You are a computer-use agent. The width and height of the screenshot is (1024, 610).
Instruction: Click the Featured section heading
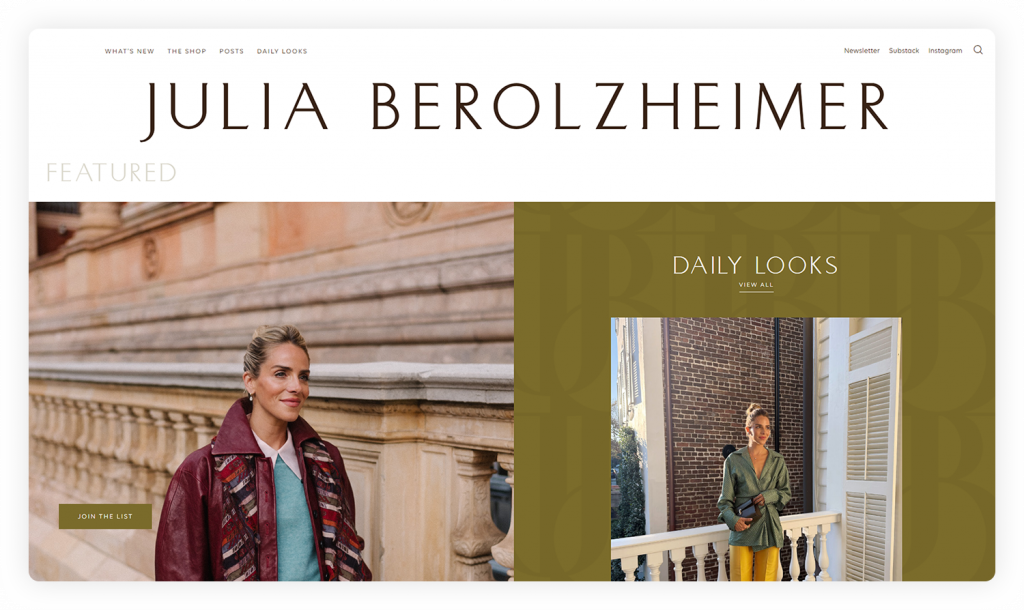pos(111,172)
